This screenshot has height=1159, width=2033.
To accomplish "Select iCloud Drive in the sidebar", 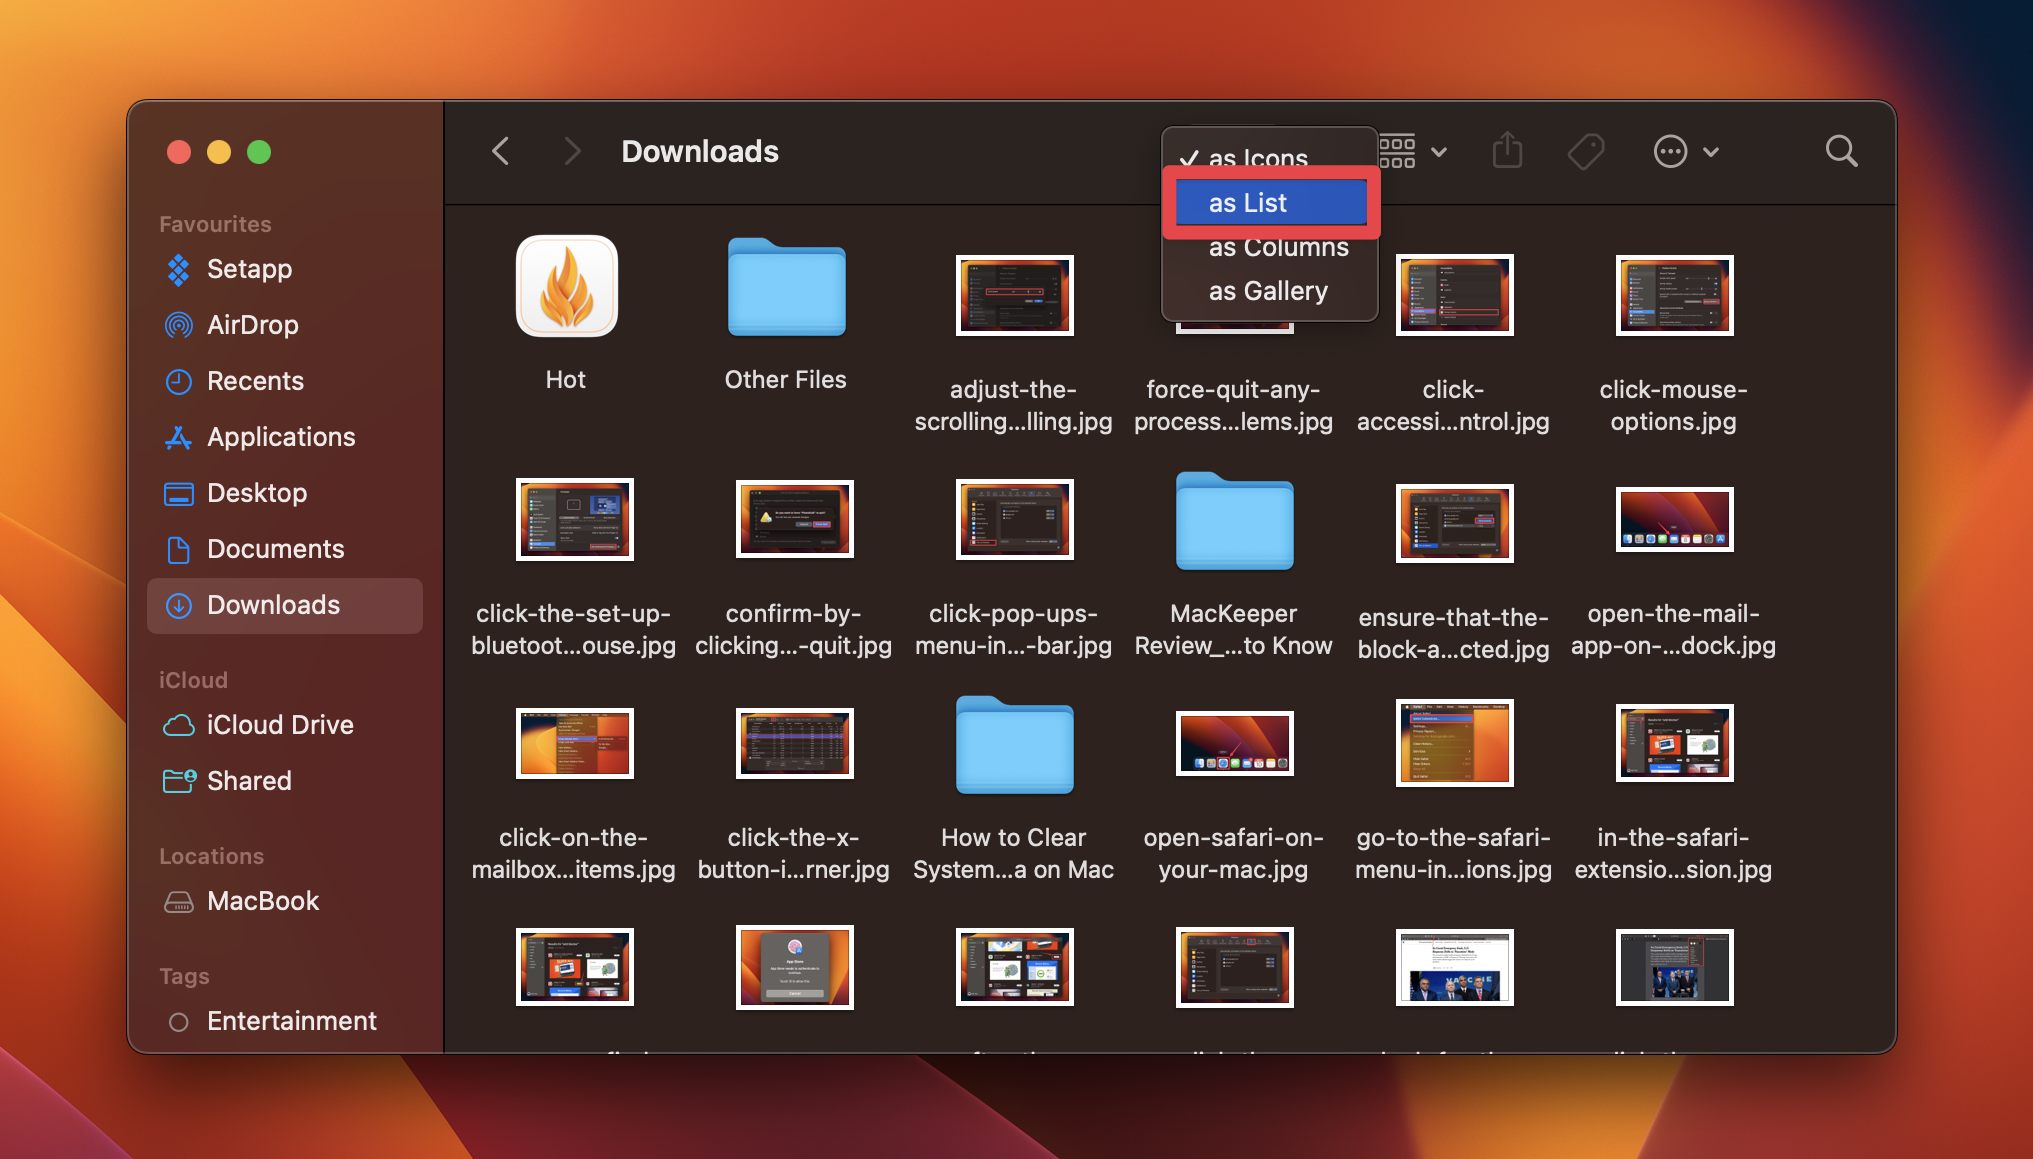I will (x=280, y=724).
